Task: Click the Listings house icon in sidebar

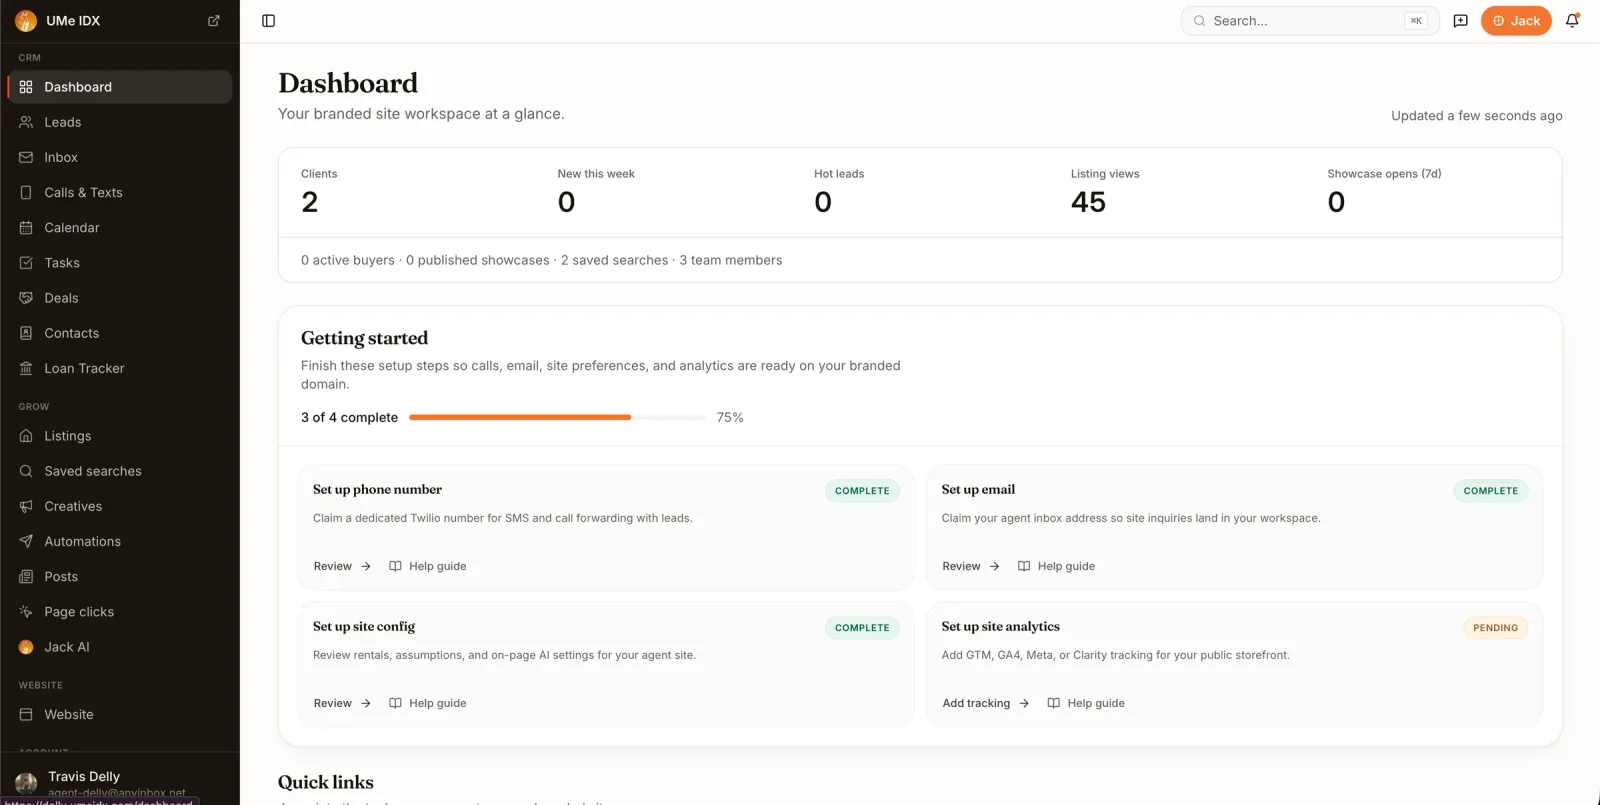Action: 26,436
